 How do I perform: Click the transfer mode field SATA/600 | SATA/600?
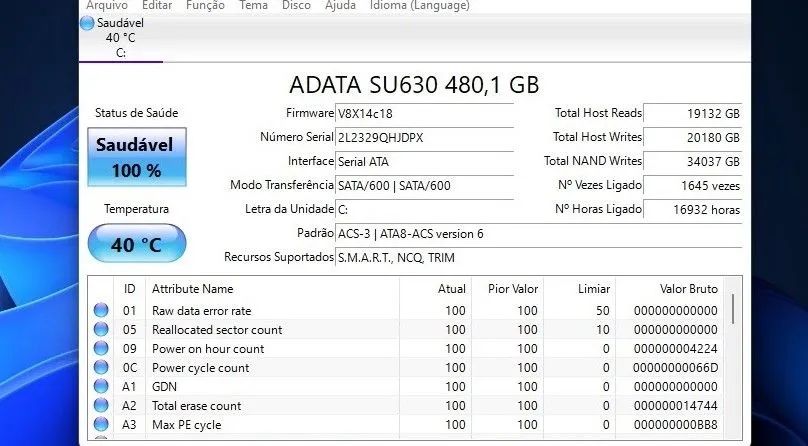(425, 185)
